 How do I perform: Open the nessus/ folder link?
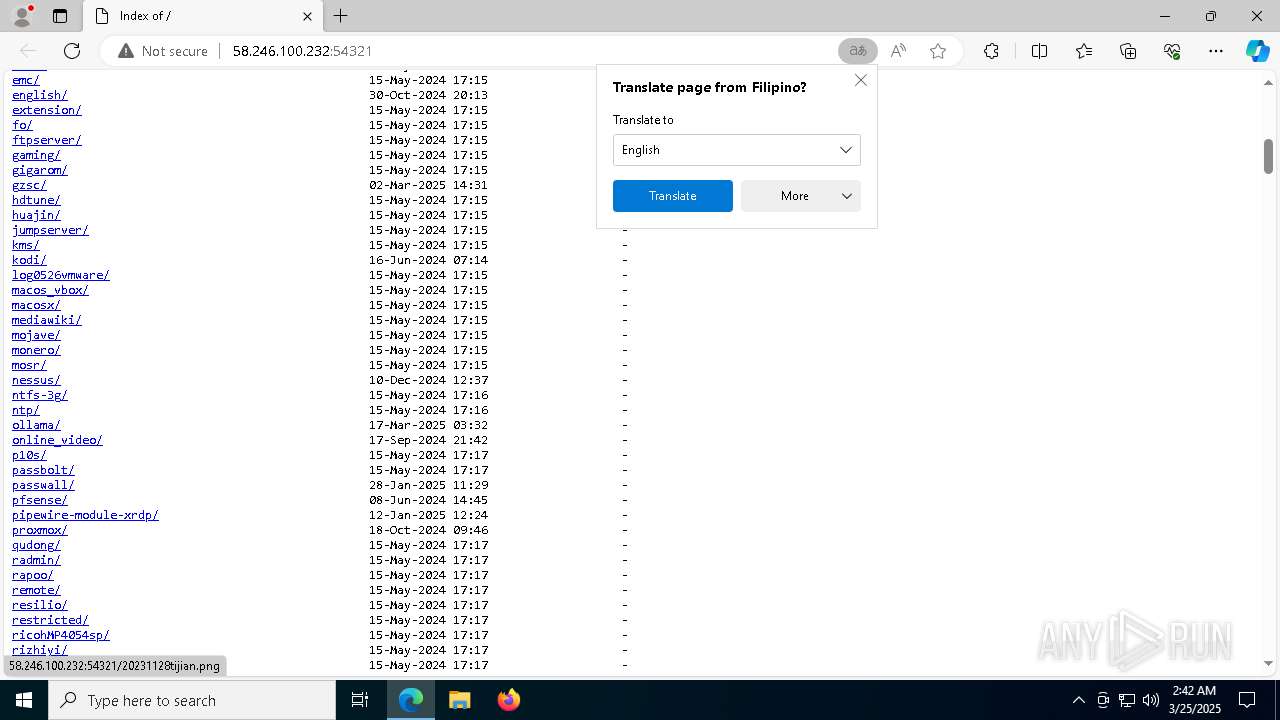tap(36, 380)
